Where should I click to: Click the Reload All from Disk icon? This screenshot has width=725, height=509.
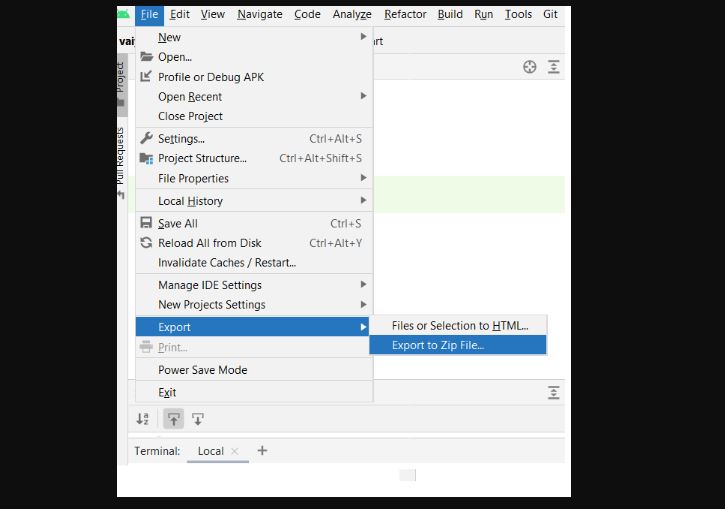146,243
